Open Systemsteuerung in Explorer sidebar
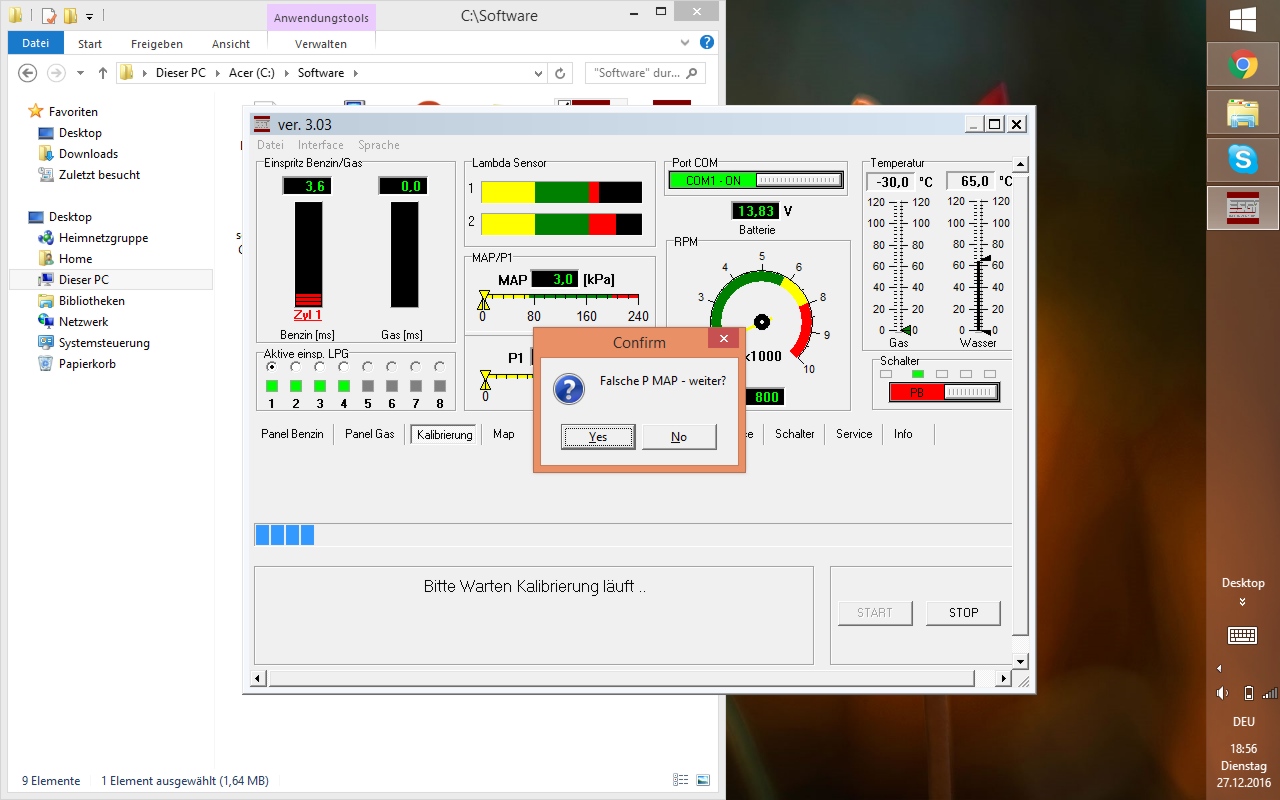Image resolution: width=1280 pixels, height=800 pixels. coord(104,343)
